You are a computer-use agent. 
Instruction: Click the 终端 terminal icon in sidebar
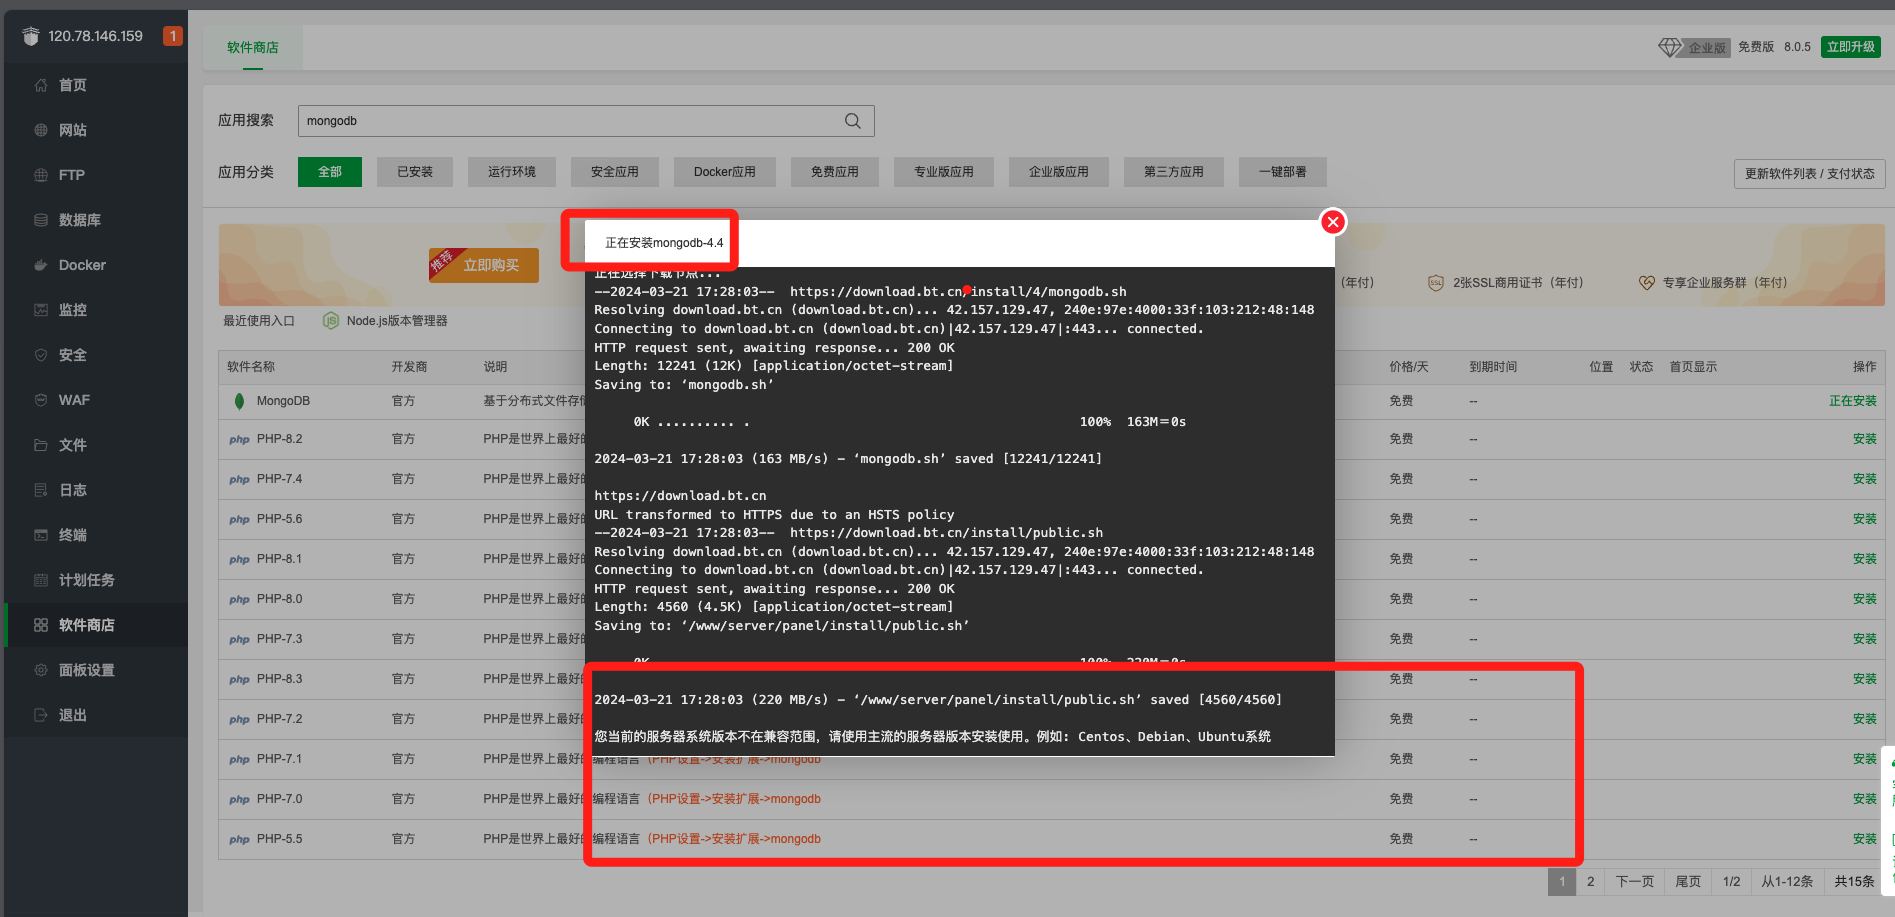[x=41, y=535]
